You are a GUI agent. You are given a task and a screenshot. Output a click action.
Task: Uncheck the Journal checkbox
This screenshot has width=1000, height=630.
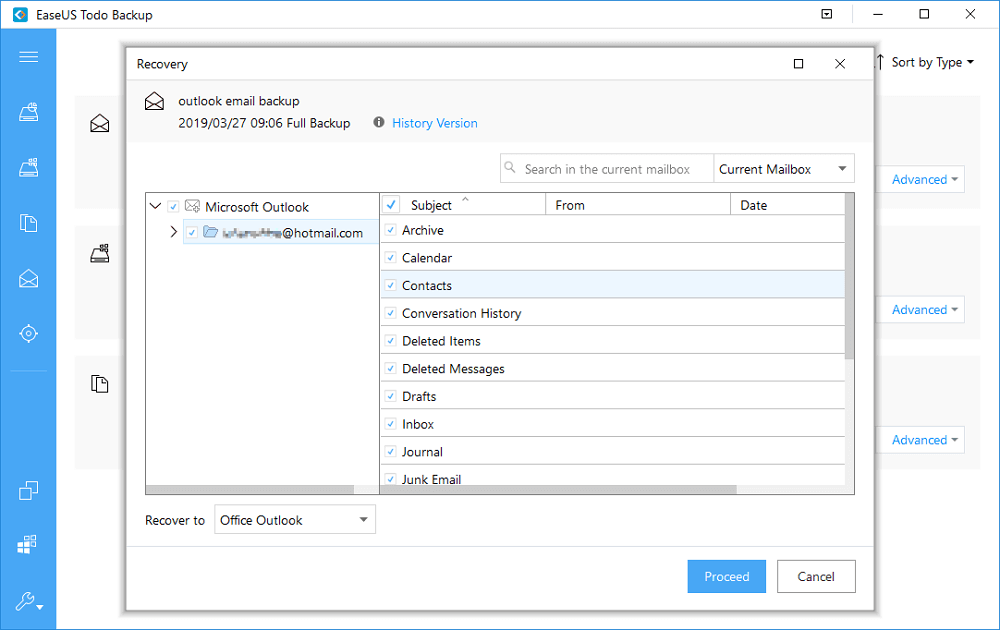coord(391,451)
